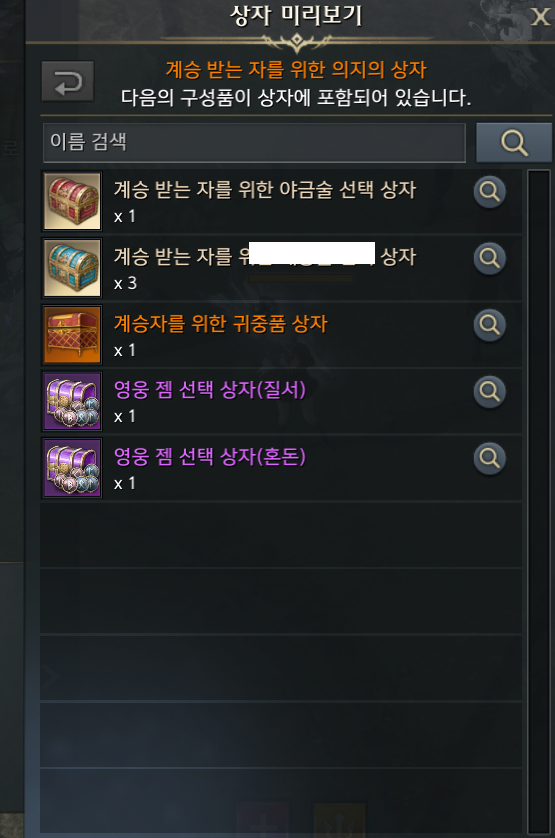Image resolution: width=555 pixels, height=838 pixels.
Task: Select the 영웅 젬 선택 상자(질서) item name
Action: (x=210, y=390)
